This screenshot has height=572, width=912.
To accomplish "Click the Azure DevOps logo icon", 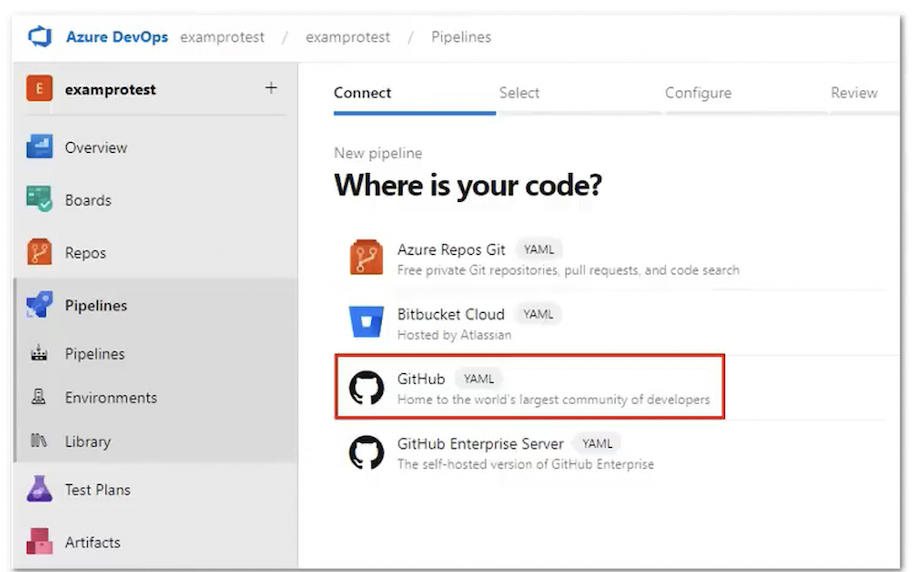I will (40, 37).
